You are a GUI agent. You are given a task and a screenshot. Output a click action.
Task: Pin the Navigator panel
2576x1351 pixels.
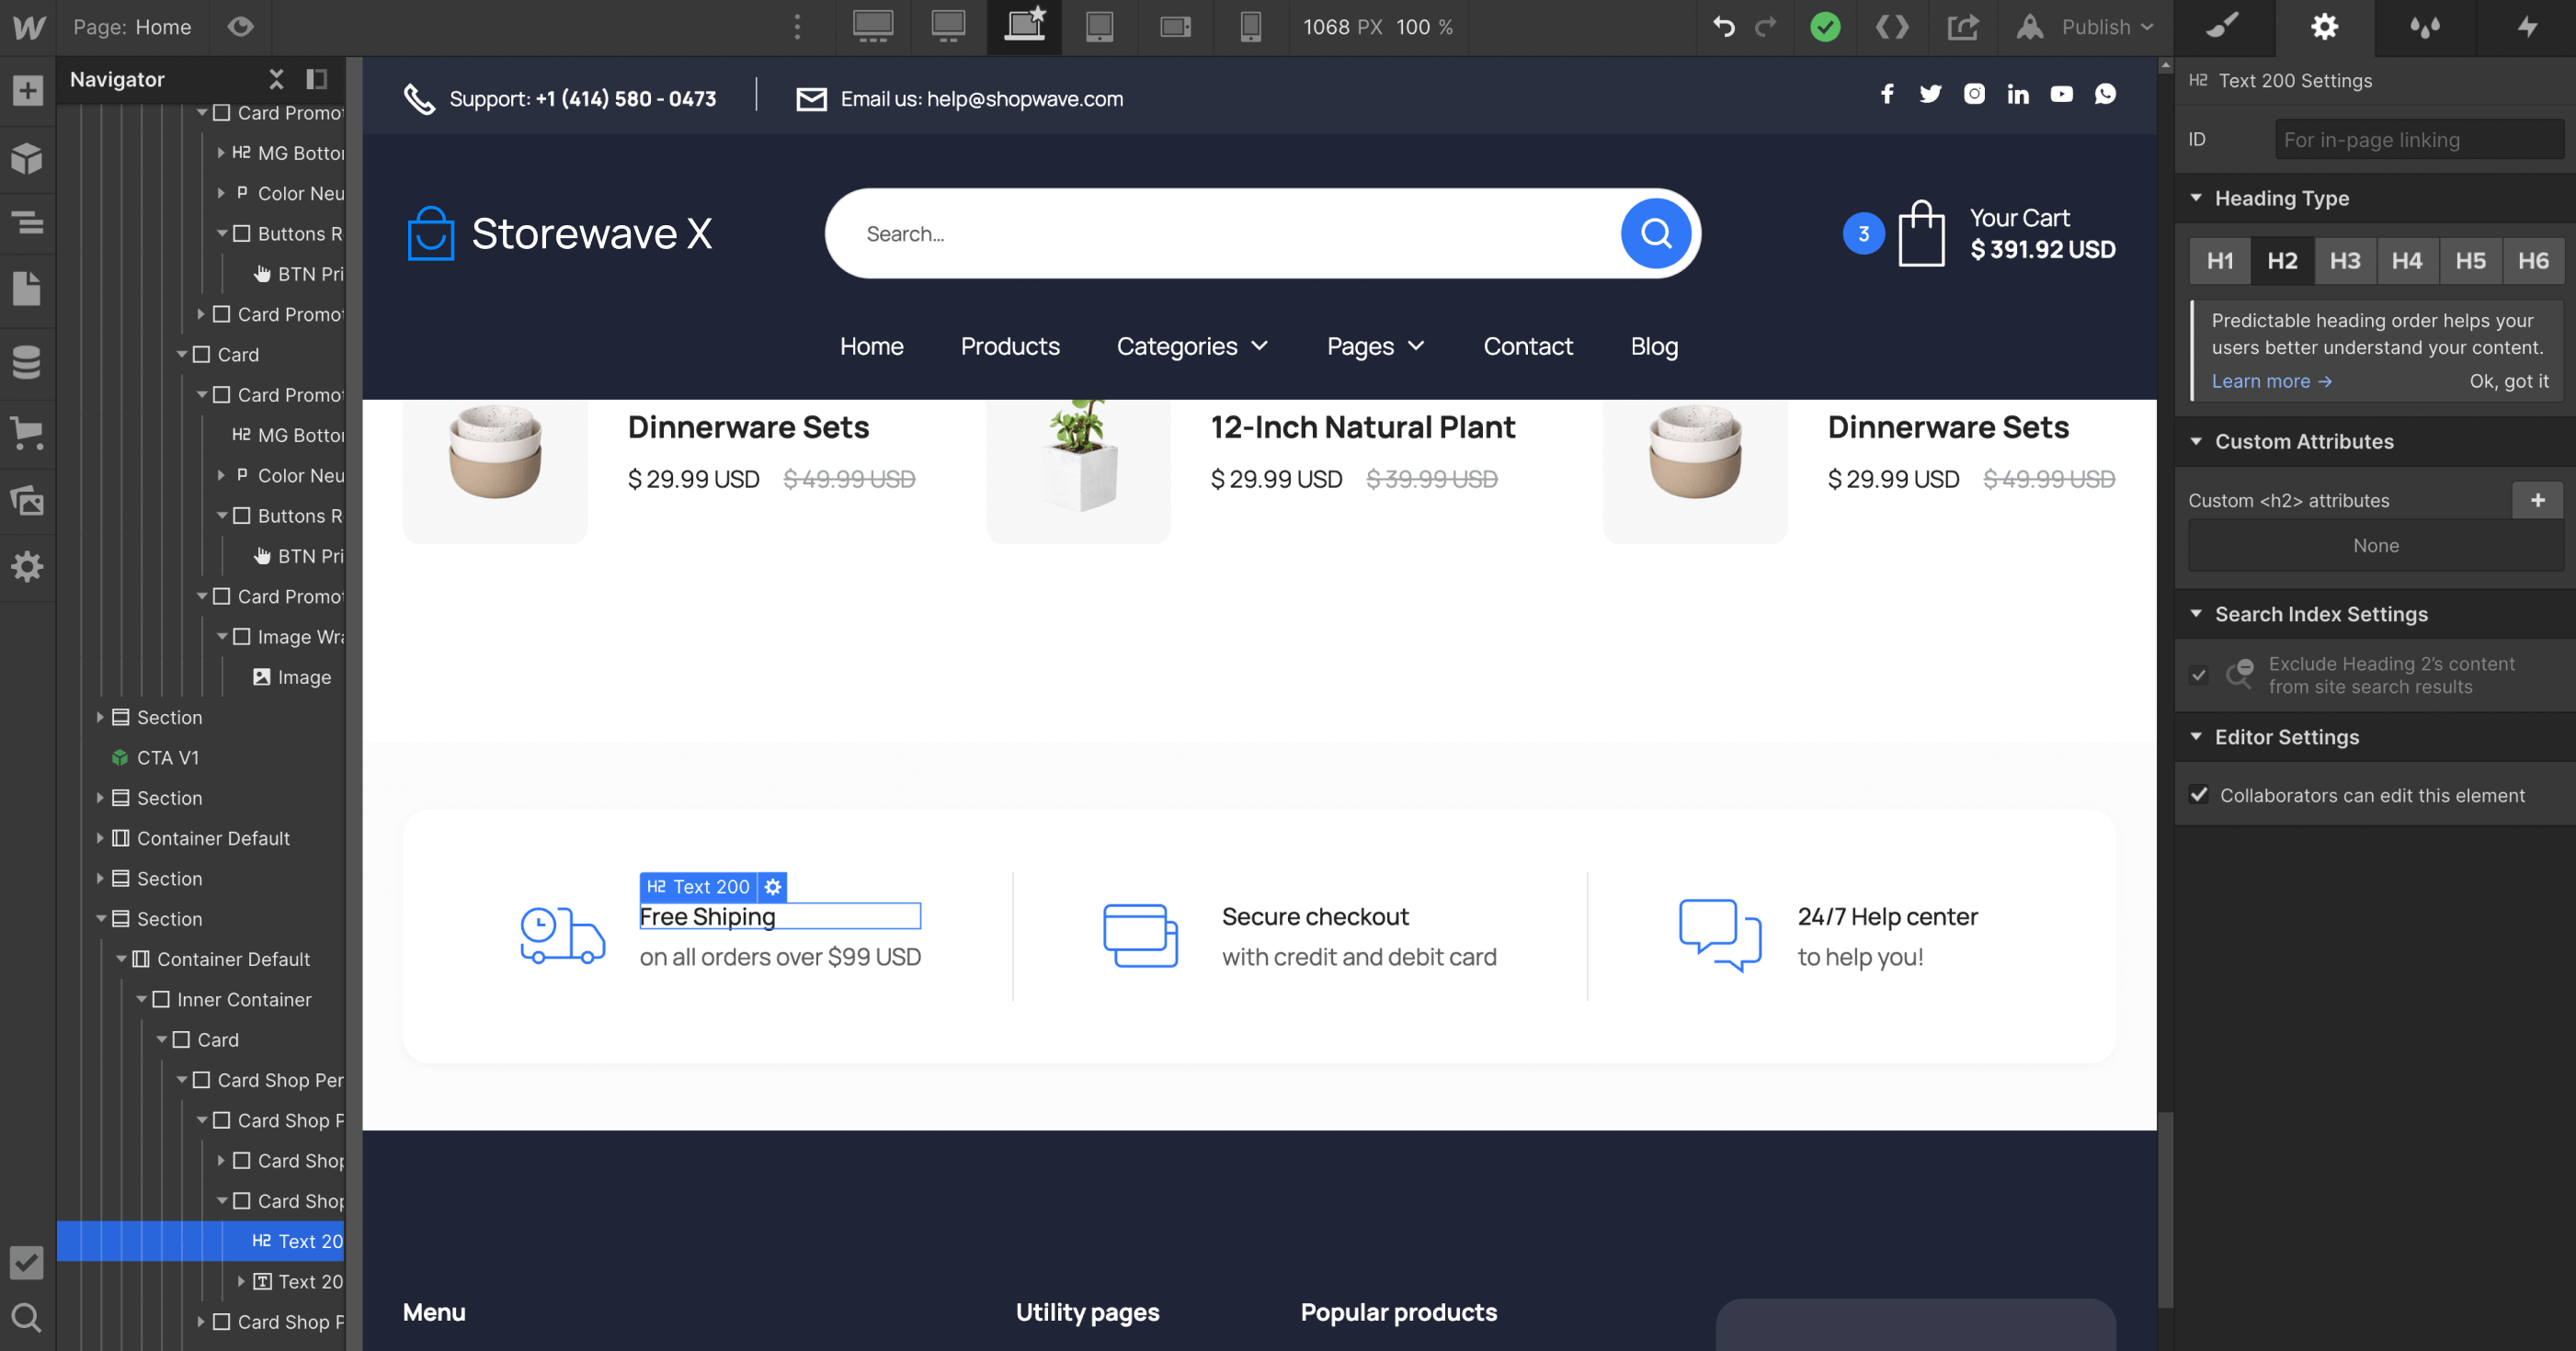(316, 79)
